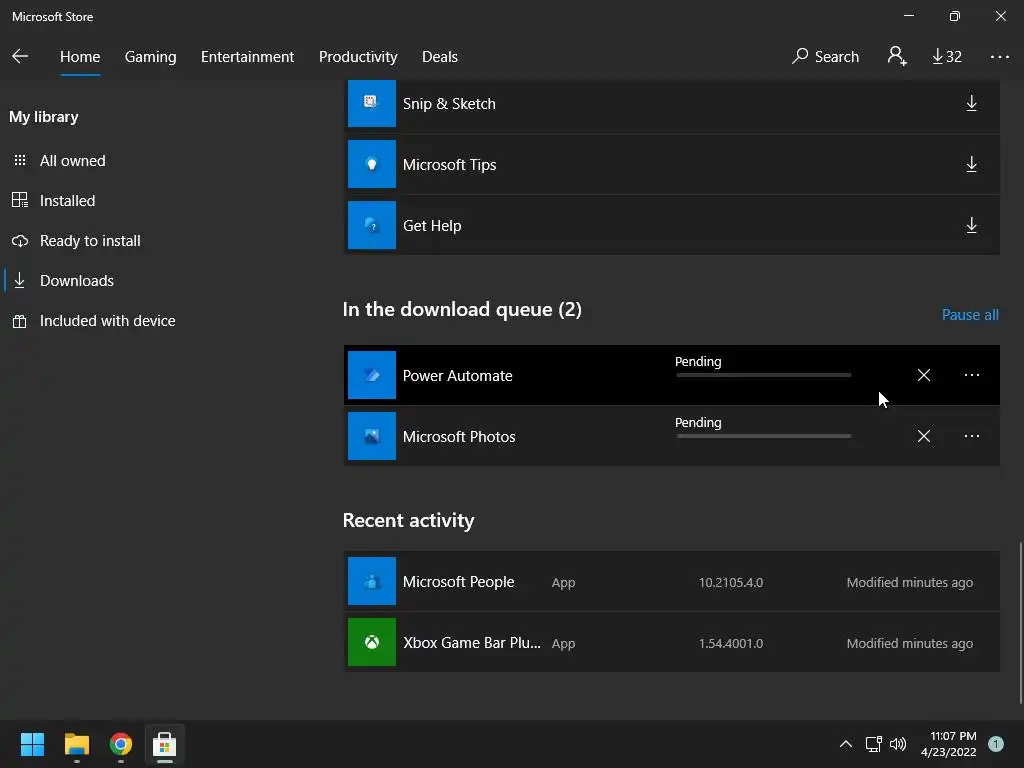The height and width of the screenshot is (768, 1024).
Task: Download the Microsoft Tips update
Action: coord(971,164)
